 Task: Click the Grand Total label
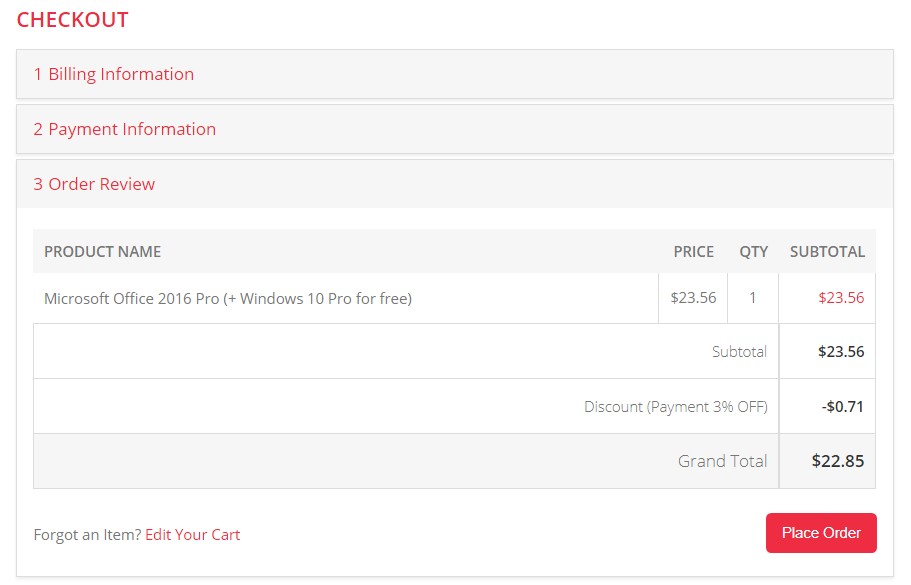722,461
